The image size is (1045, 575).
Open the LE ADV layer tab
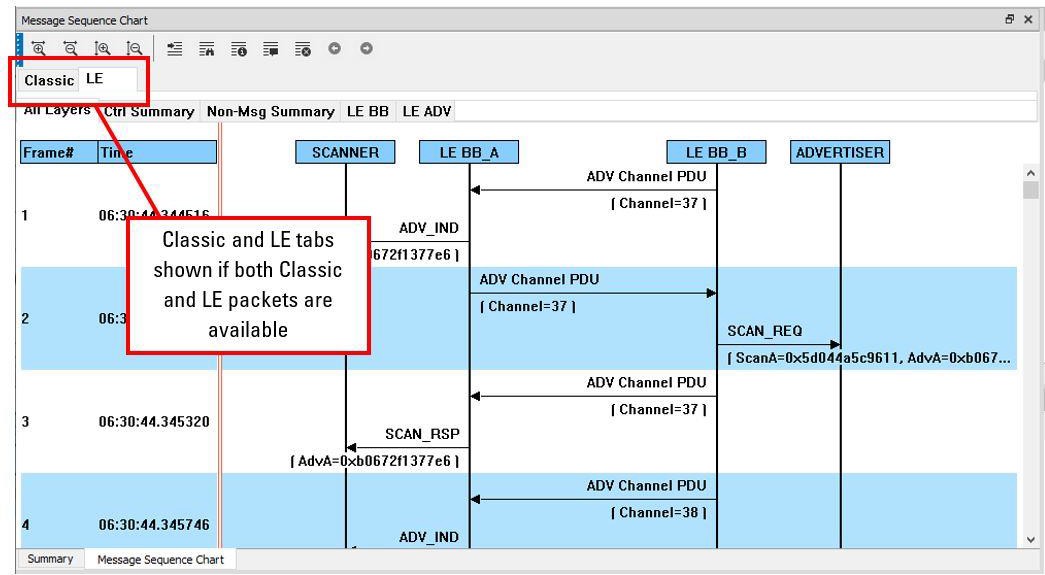[427, 111]
